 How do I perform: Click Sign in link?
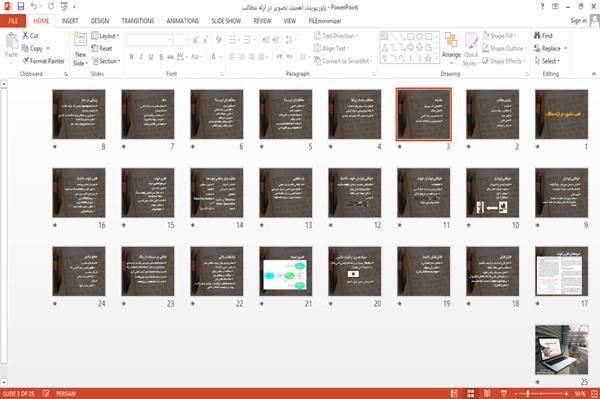click(578, 21)
